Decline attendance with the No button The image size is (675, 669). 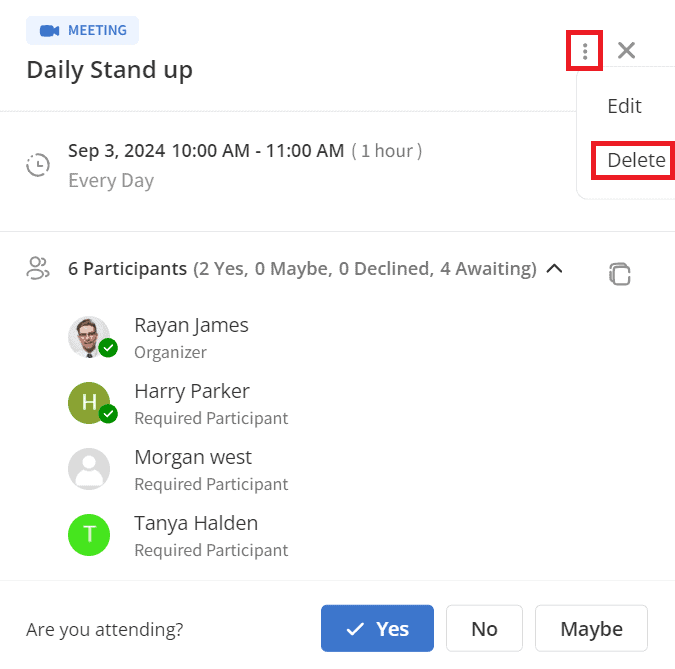tap(484, 628)
